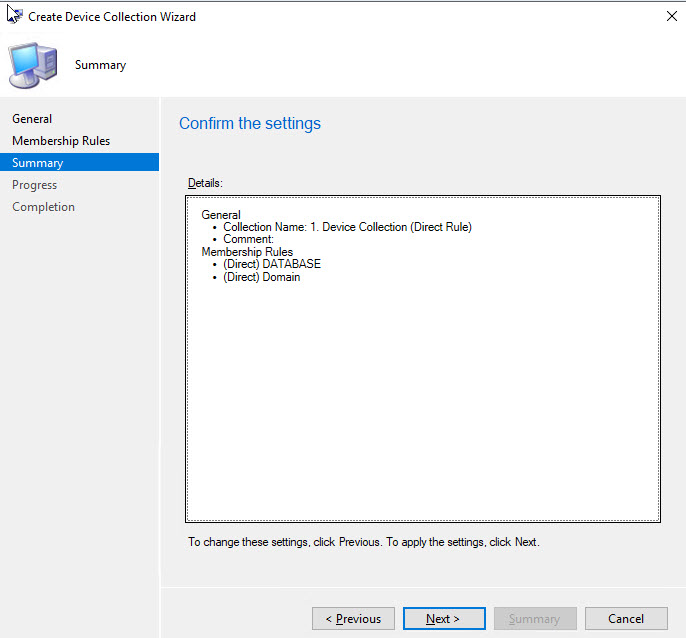The width and height of the screenshot is (686, 638).
Task: Select the (Direct) Domain rule entry
Action: [261, 278]
